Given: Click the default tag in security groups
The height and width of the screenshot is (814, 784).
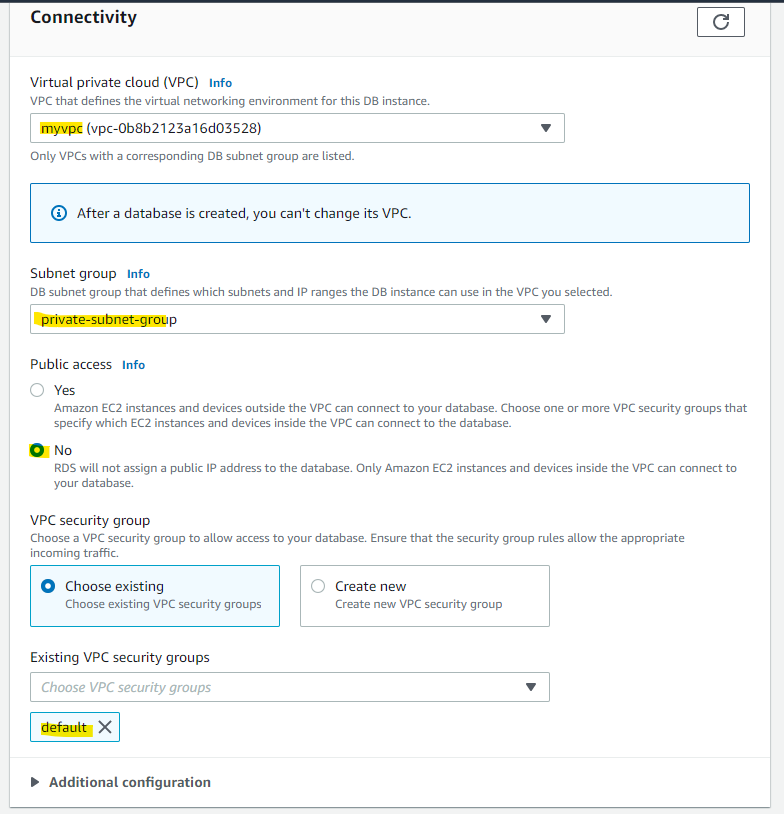Looking at the screenshot, I should tap(64, 727).
